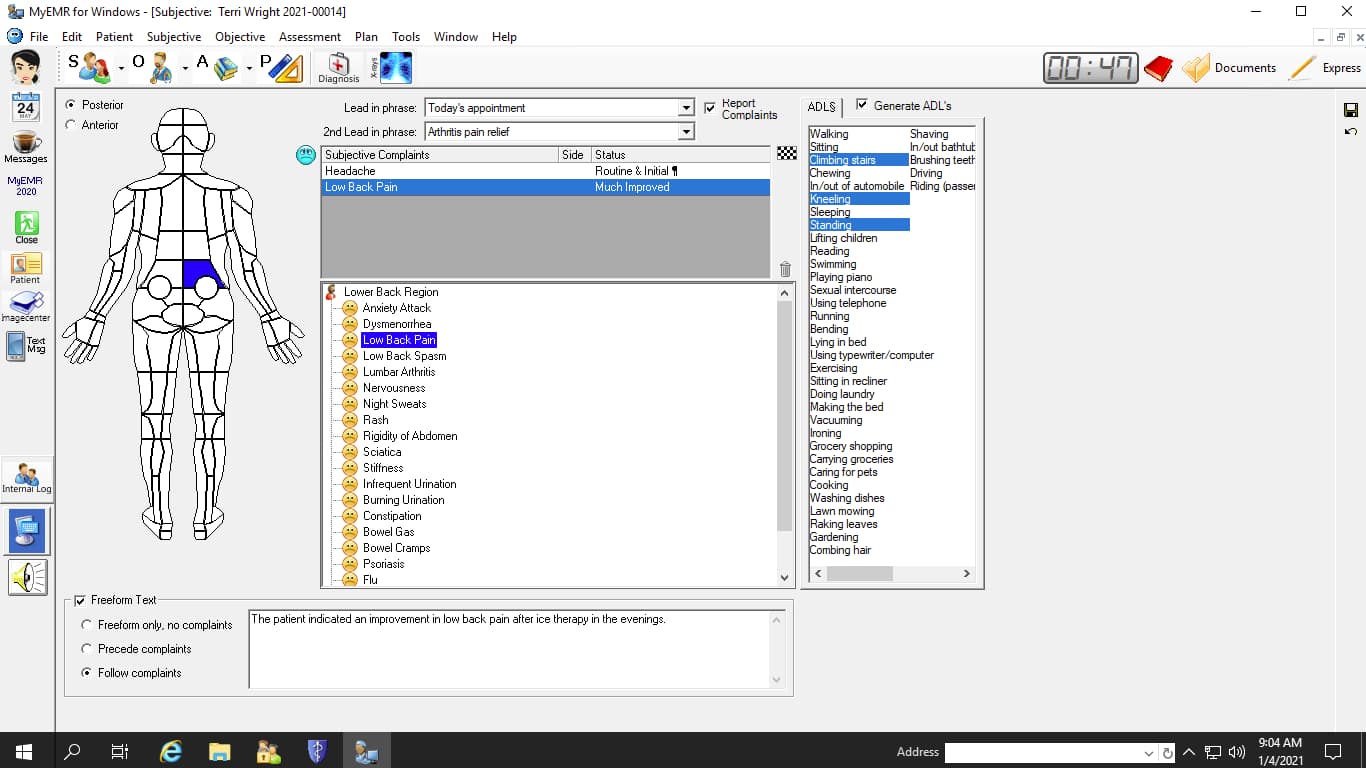Click the red book icon
This screenshot has height=768, width=1366.
(x=1158, y=68)
